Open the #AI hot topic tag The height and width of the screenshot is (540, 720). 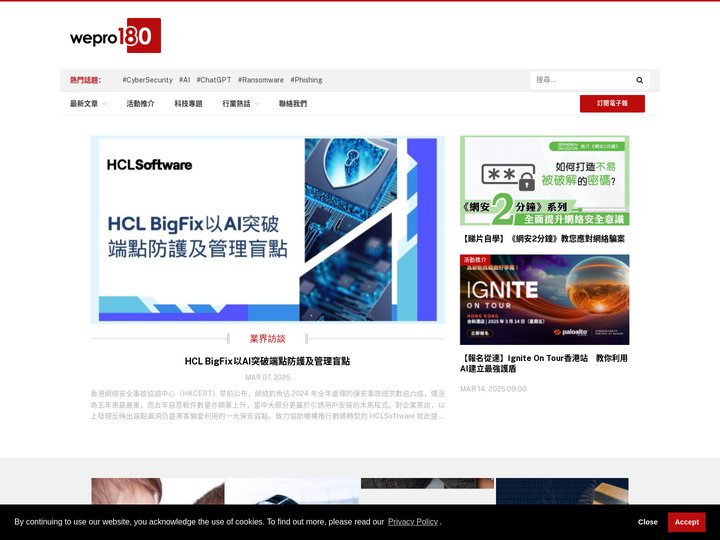click(185, 80)
